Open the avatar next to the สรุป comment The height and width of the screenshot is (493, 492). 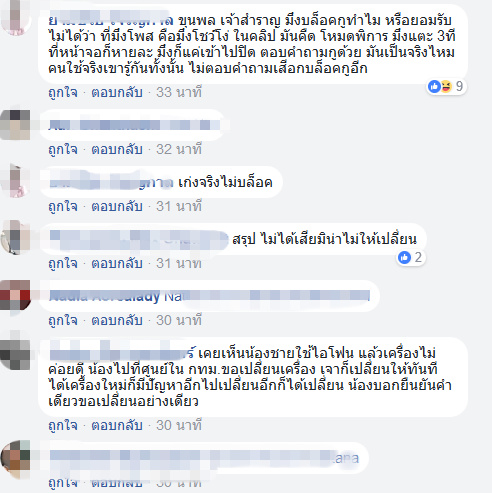point(15,238)
